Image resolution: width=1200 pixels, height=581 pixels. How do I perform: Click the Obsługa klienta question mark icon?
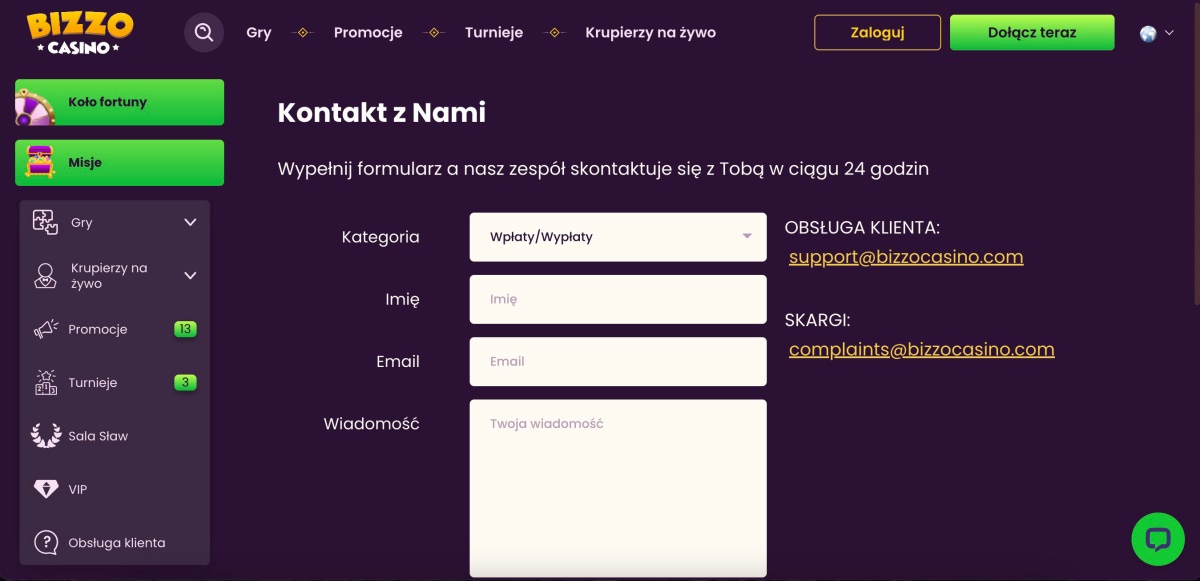coord(46,542)
